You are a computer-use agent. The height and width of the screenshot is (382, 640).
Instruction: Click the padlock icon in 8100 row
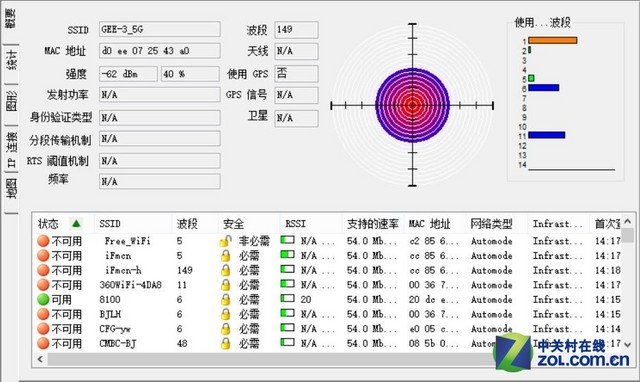[225, 300]
